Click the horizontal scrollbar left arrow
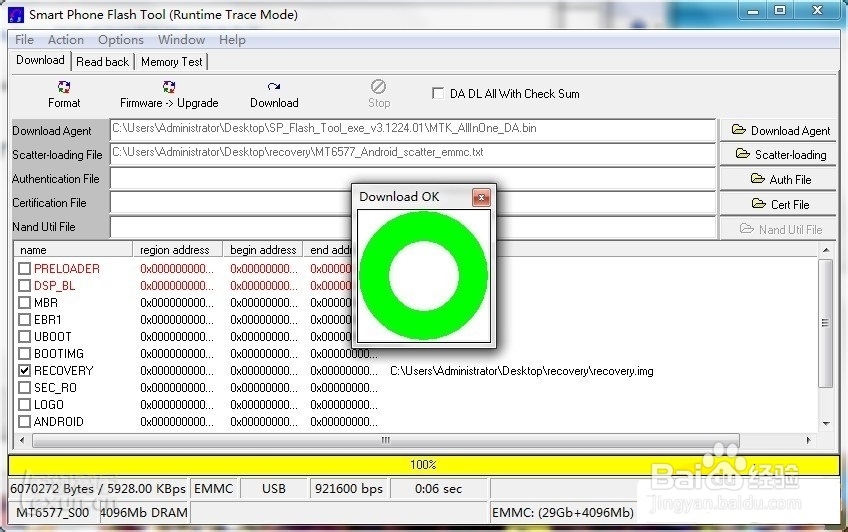Image resolution: width=848 pixels, height=532 pixels. pos(22,440)
